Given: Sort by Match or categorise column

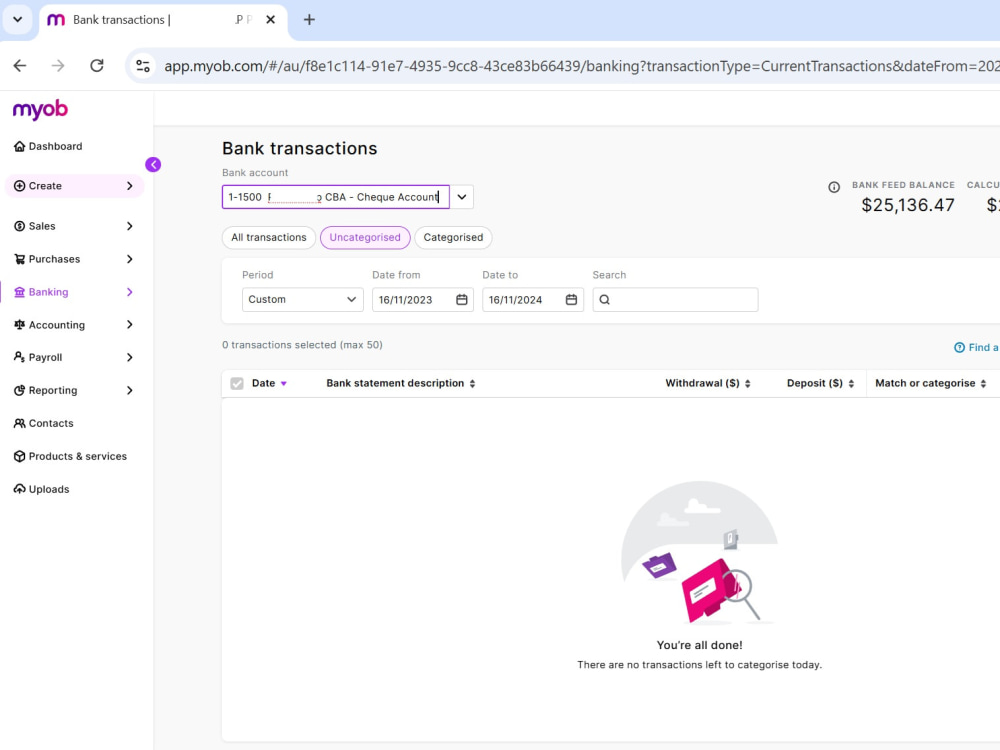Looking at the screenshot, I should tap(930, 383).
